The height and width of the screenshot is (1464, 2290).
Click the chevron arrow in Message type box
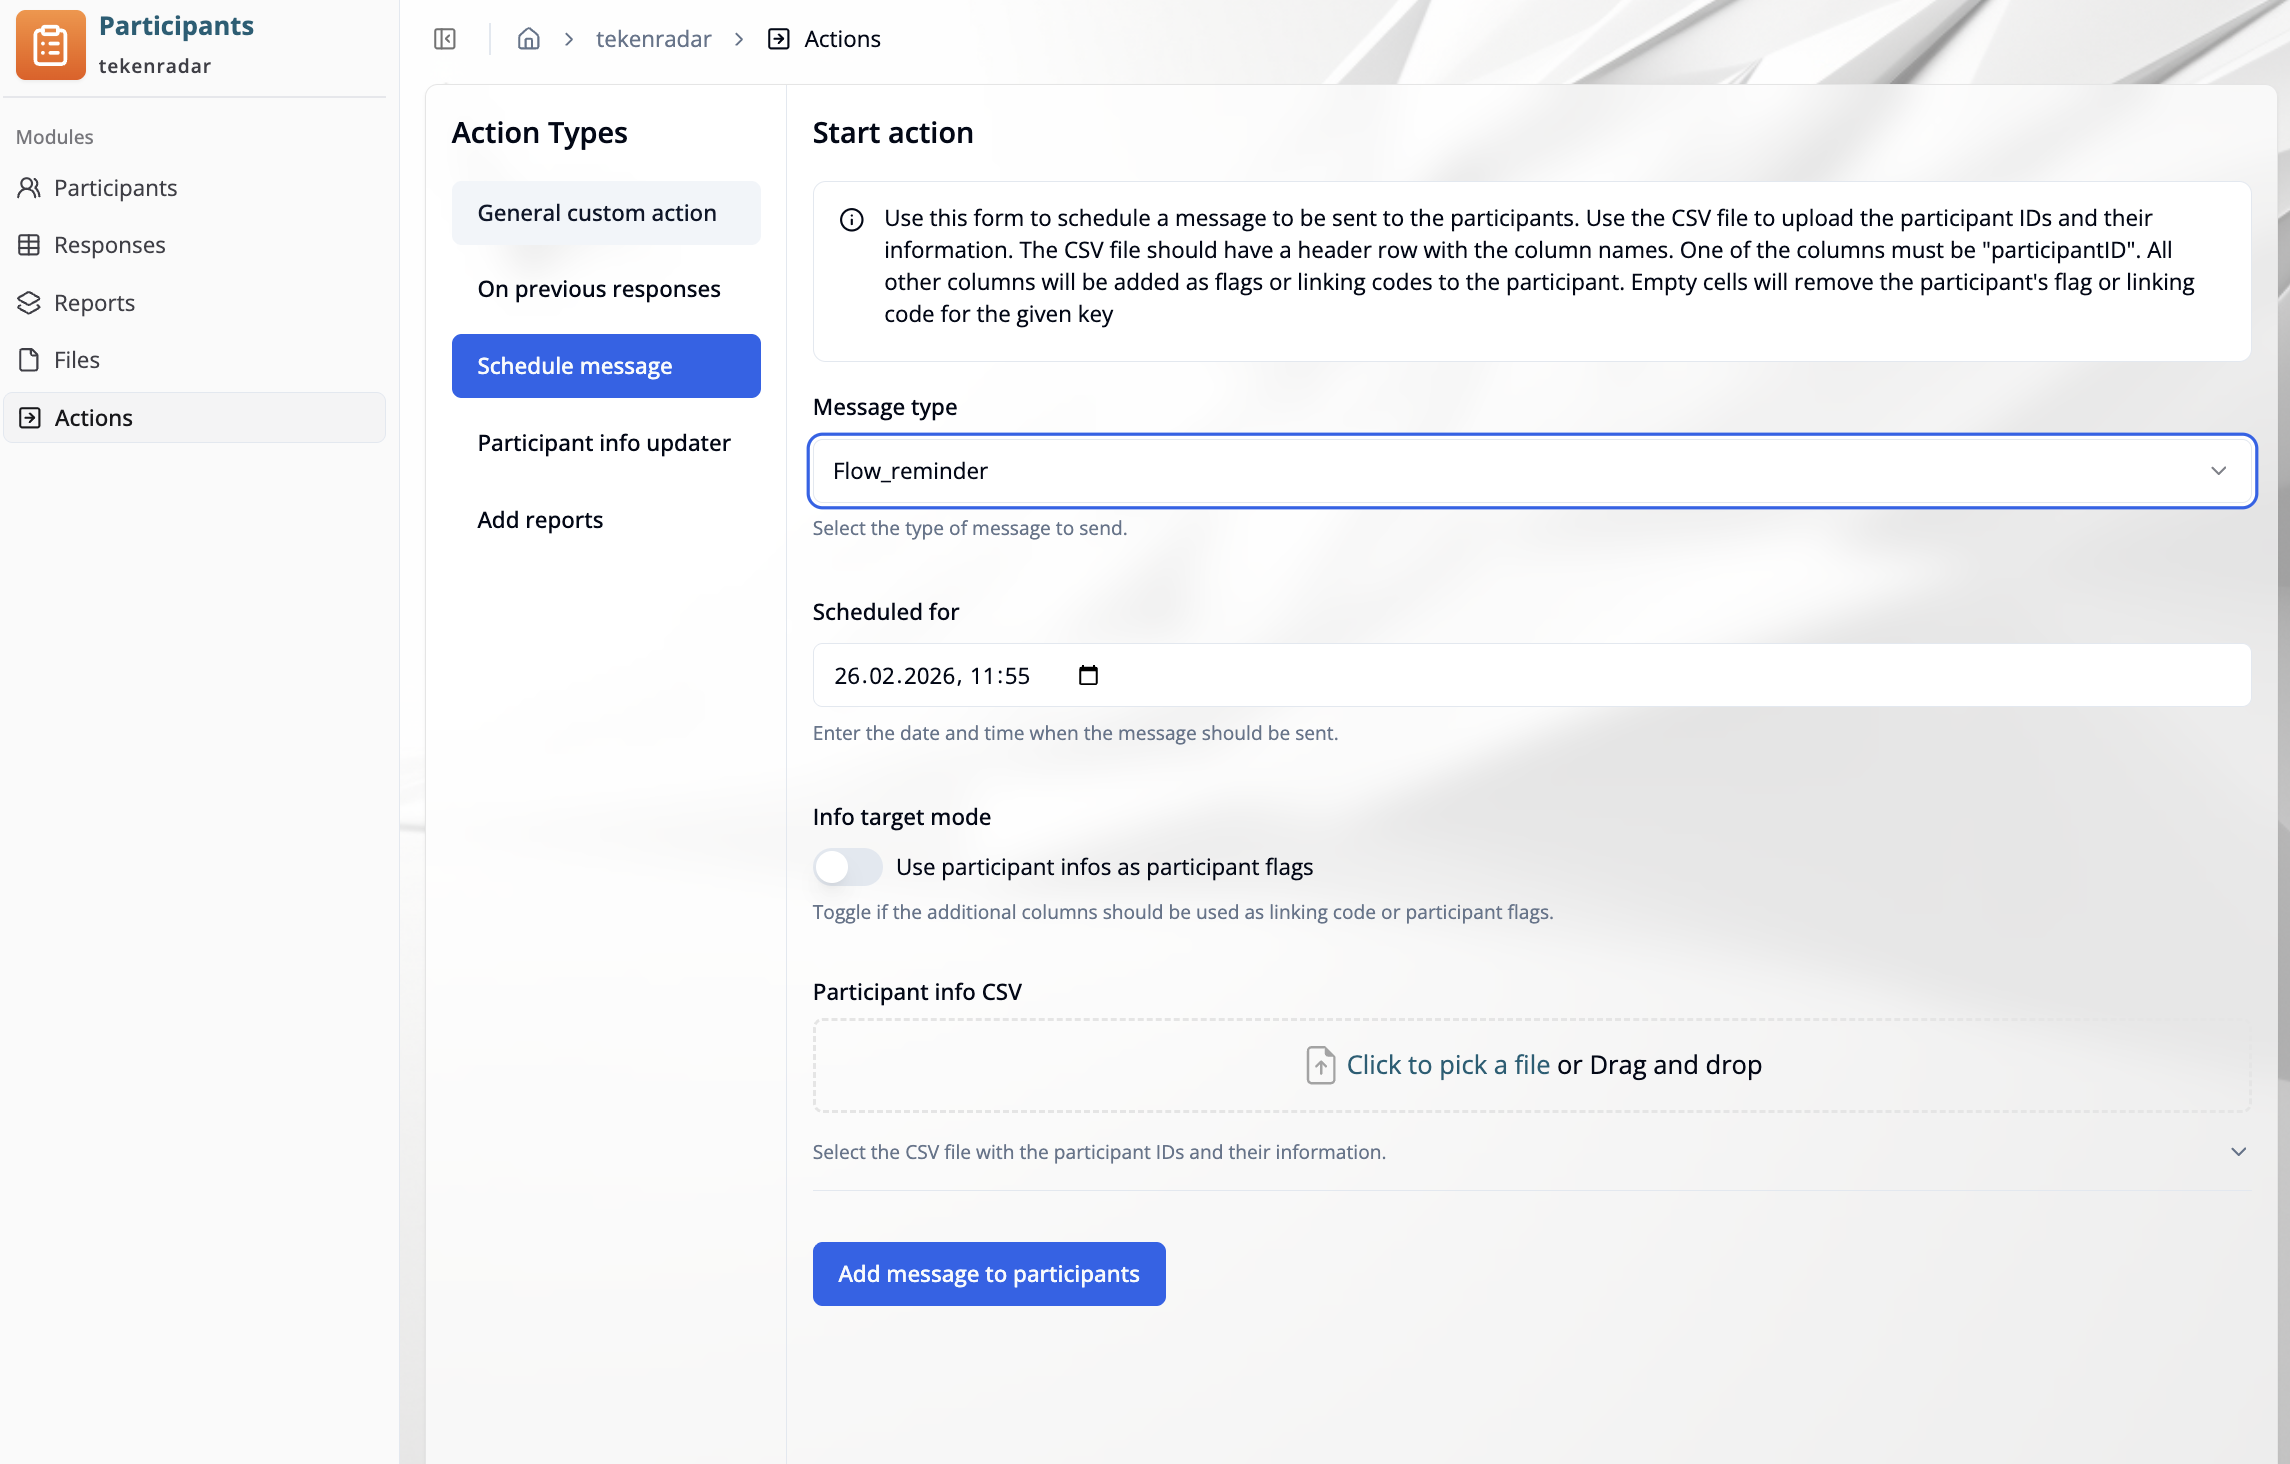[x=2218, y=471]
